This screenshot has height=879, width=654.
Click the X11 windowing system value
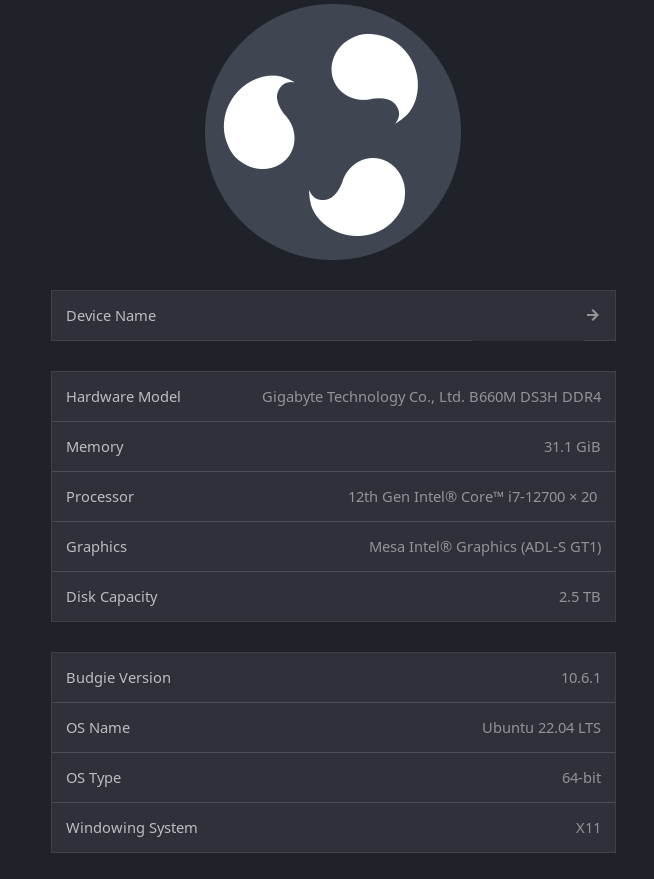pyautogui.click(x=588, y=828)
